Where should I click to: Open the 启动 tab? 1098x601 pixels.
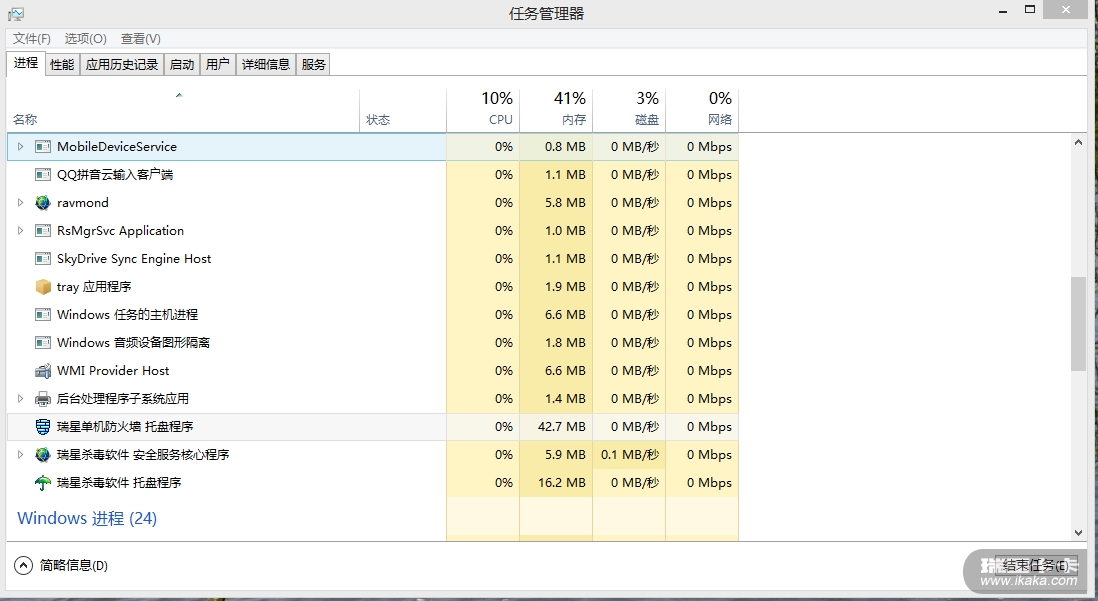pyautogui.click(x=182, y=65)
